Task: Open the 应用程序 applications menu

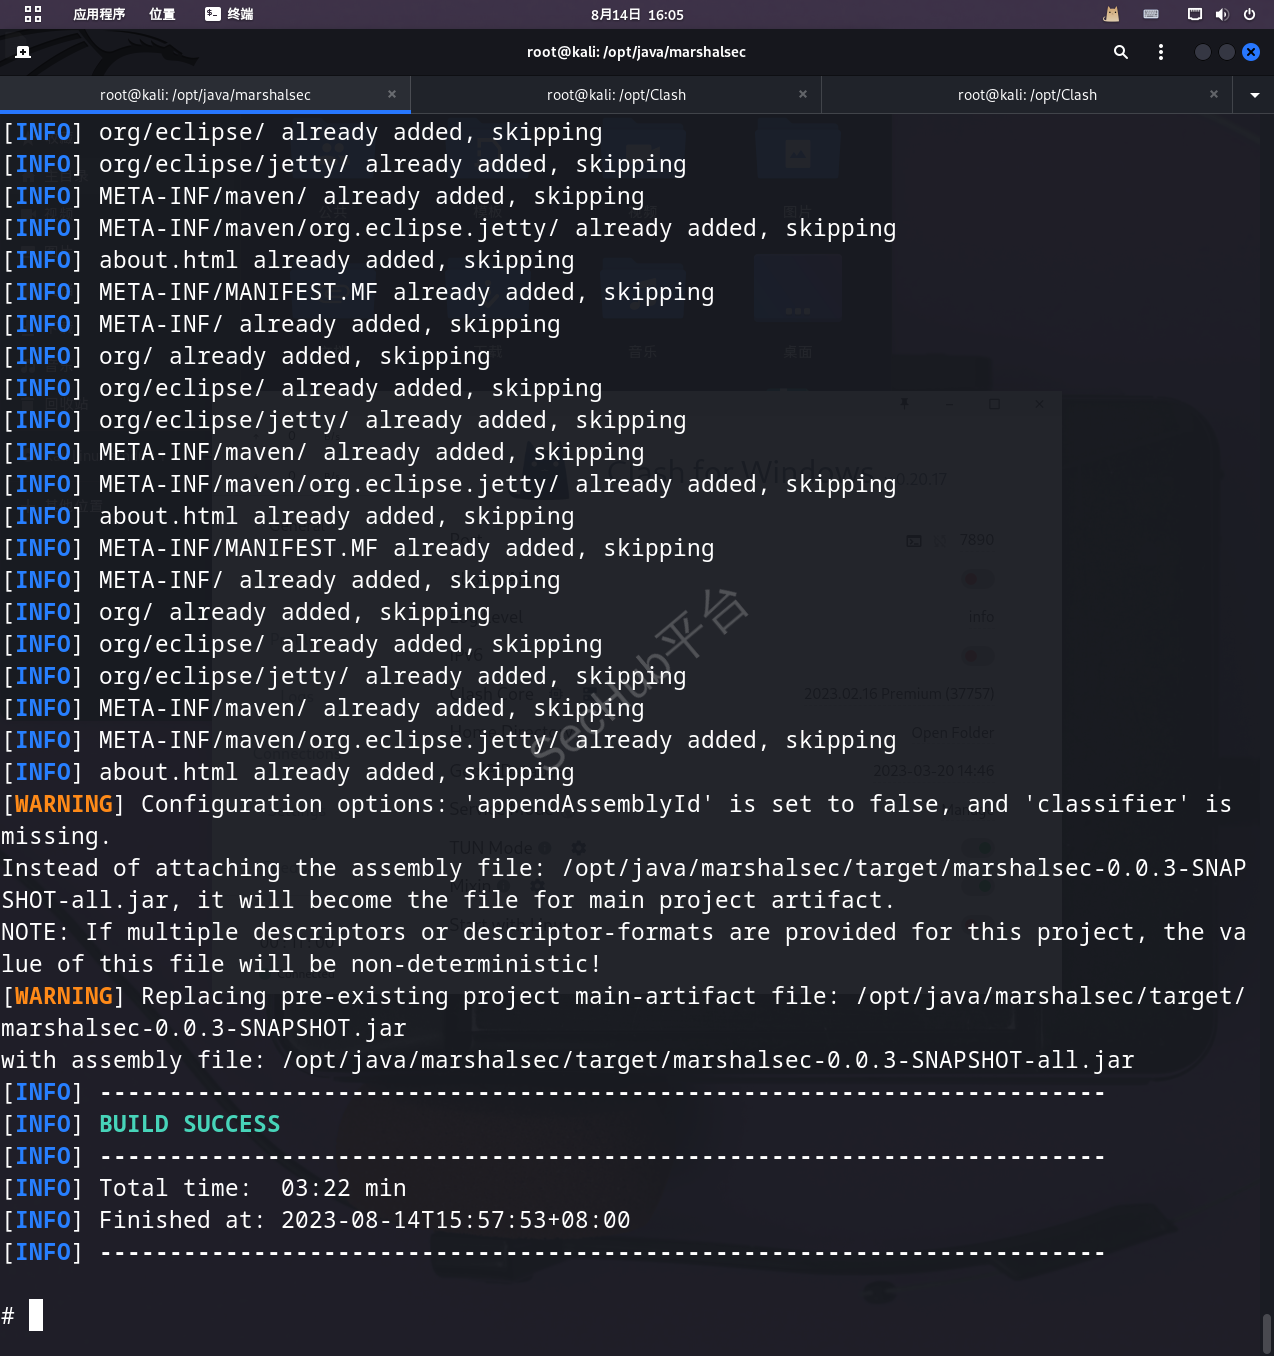Action: click(x=99, y=14)
